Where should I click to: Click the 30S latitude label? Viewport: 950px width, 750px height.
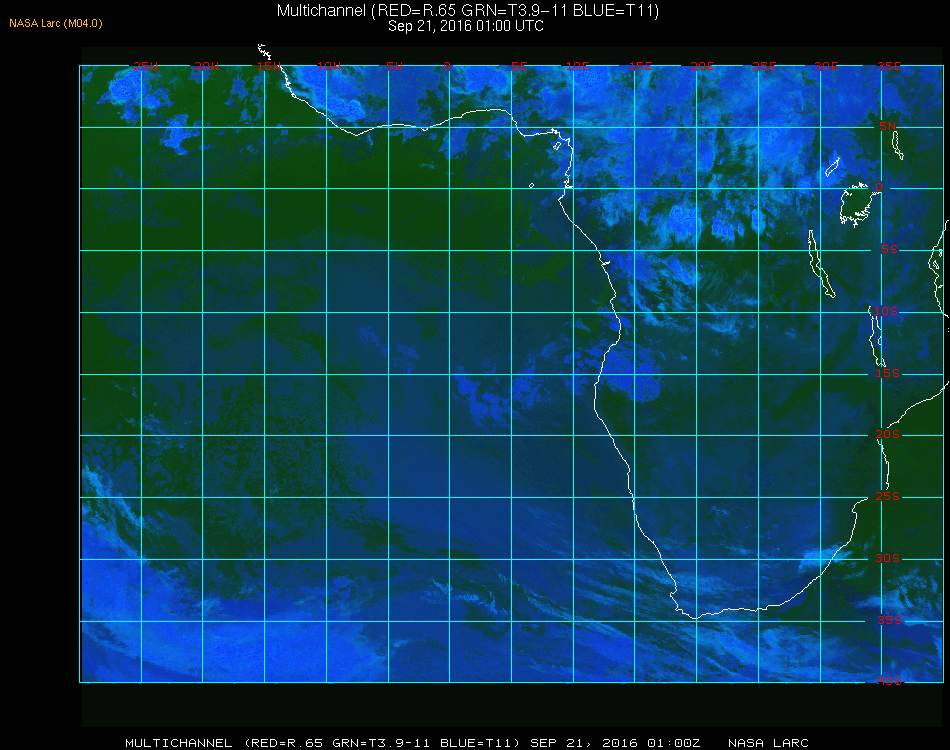coord(888,559)
